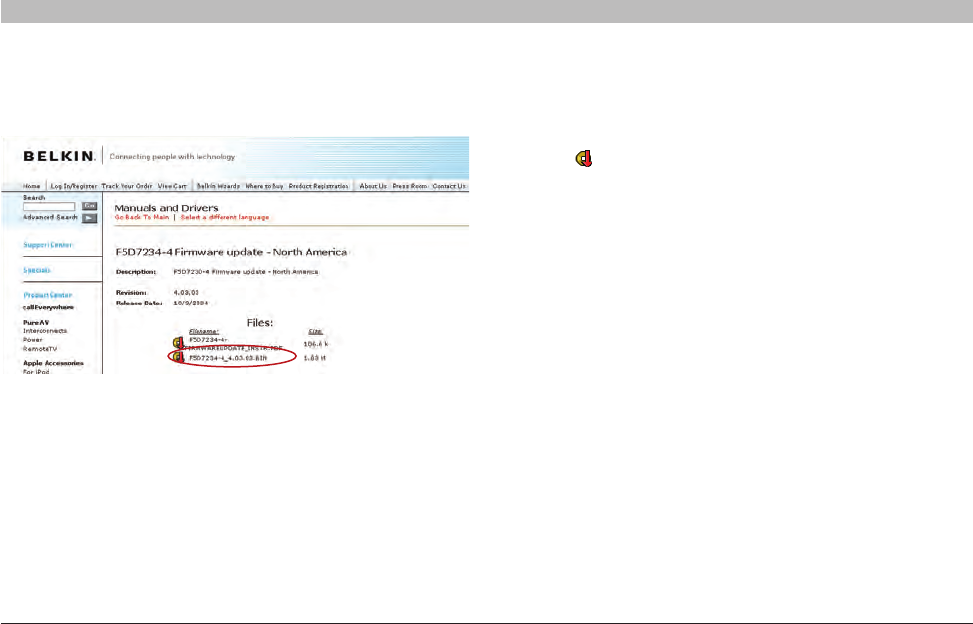Click inside the Search text box
Image resolution: width=973 pixels, height=624 pixels.
click(x=49, y=207)
